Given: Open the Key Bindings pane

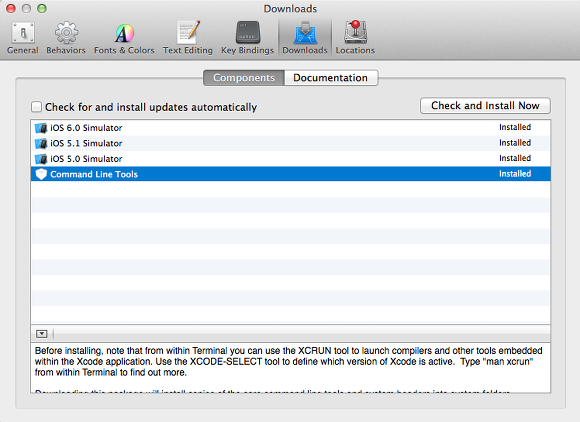Looking at the screenshot, I should 247,38.
